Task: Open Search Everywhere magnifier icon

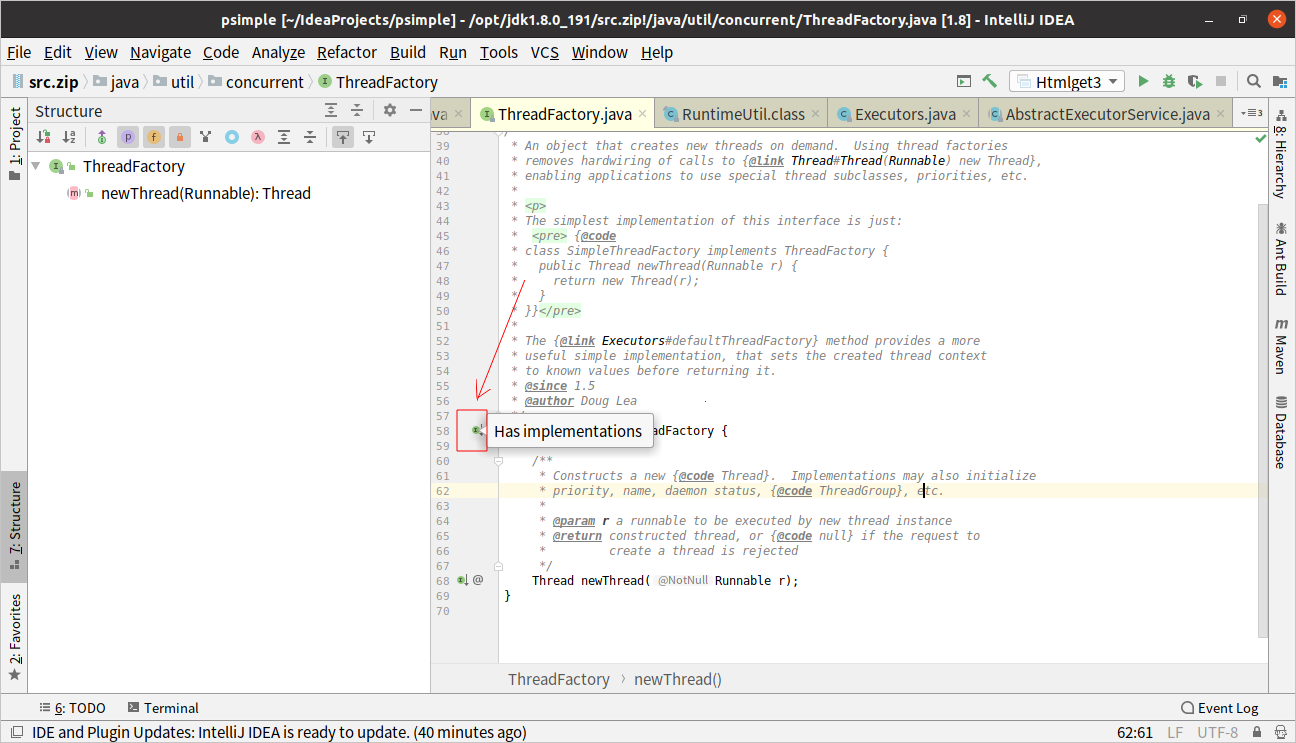Action: click(1253, 82)
